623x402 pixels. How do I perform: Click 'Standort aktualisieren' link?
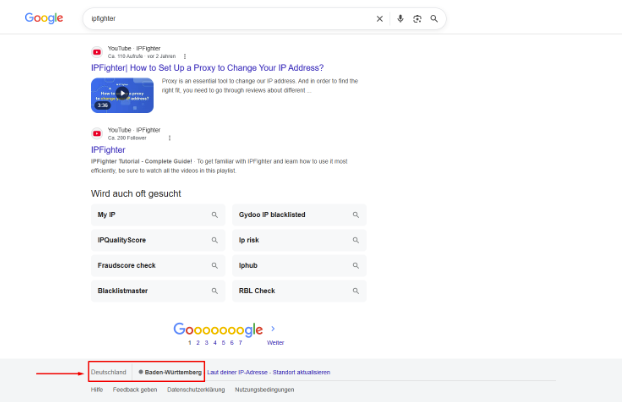[301, 372]
